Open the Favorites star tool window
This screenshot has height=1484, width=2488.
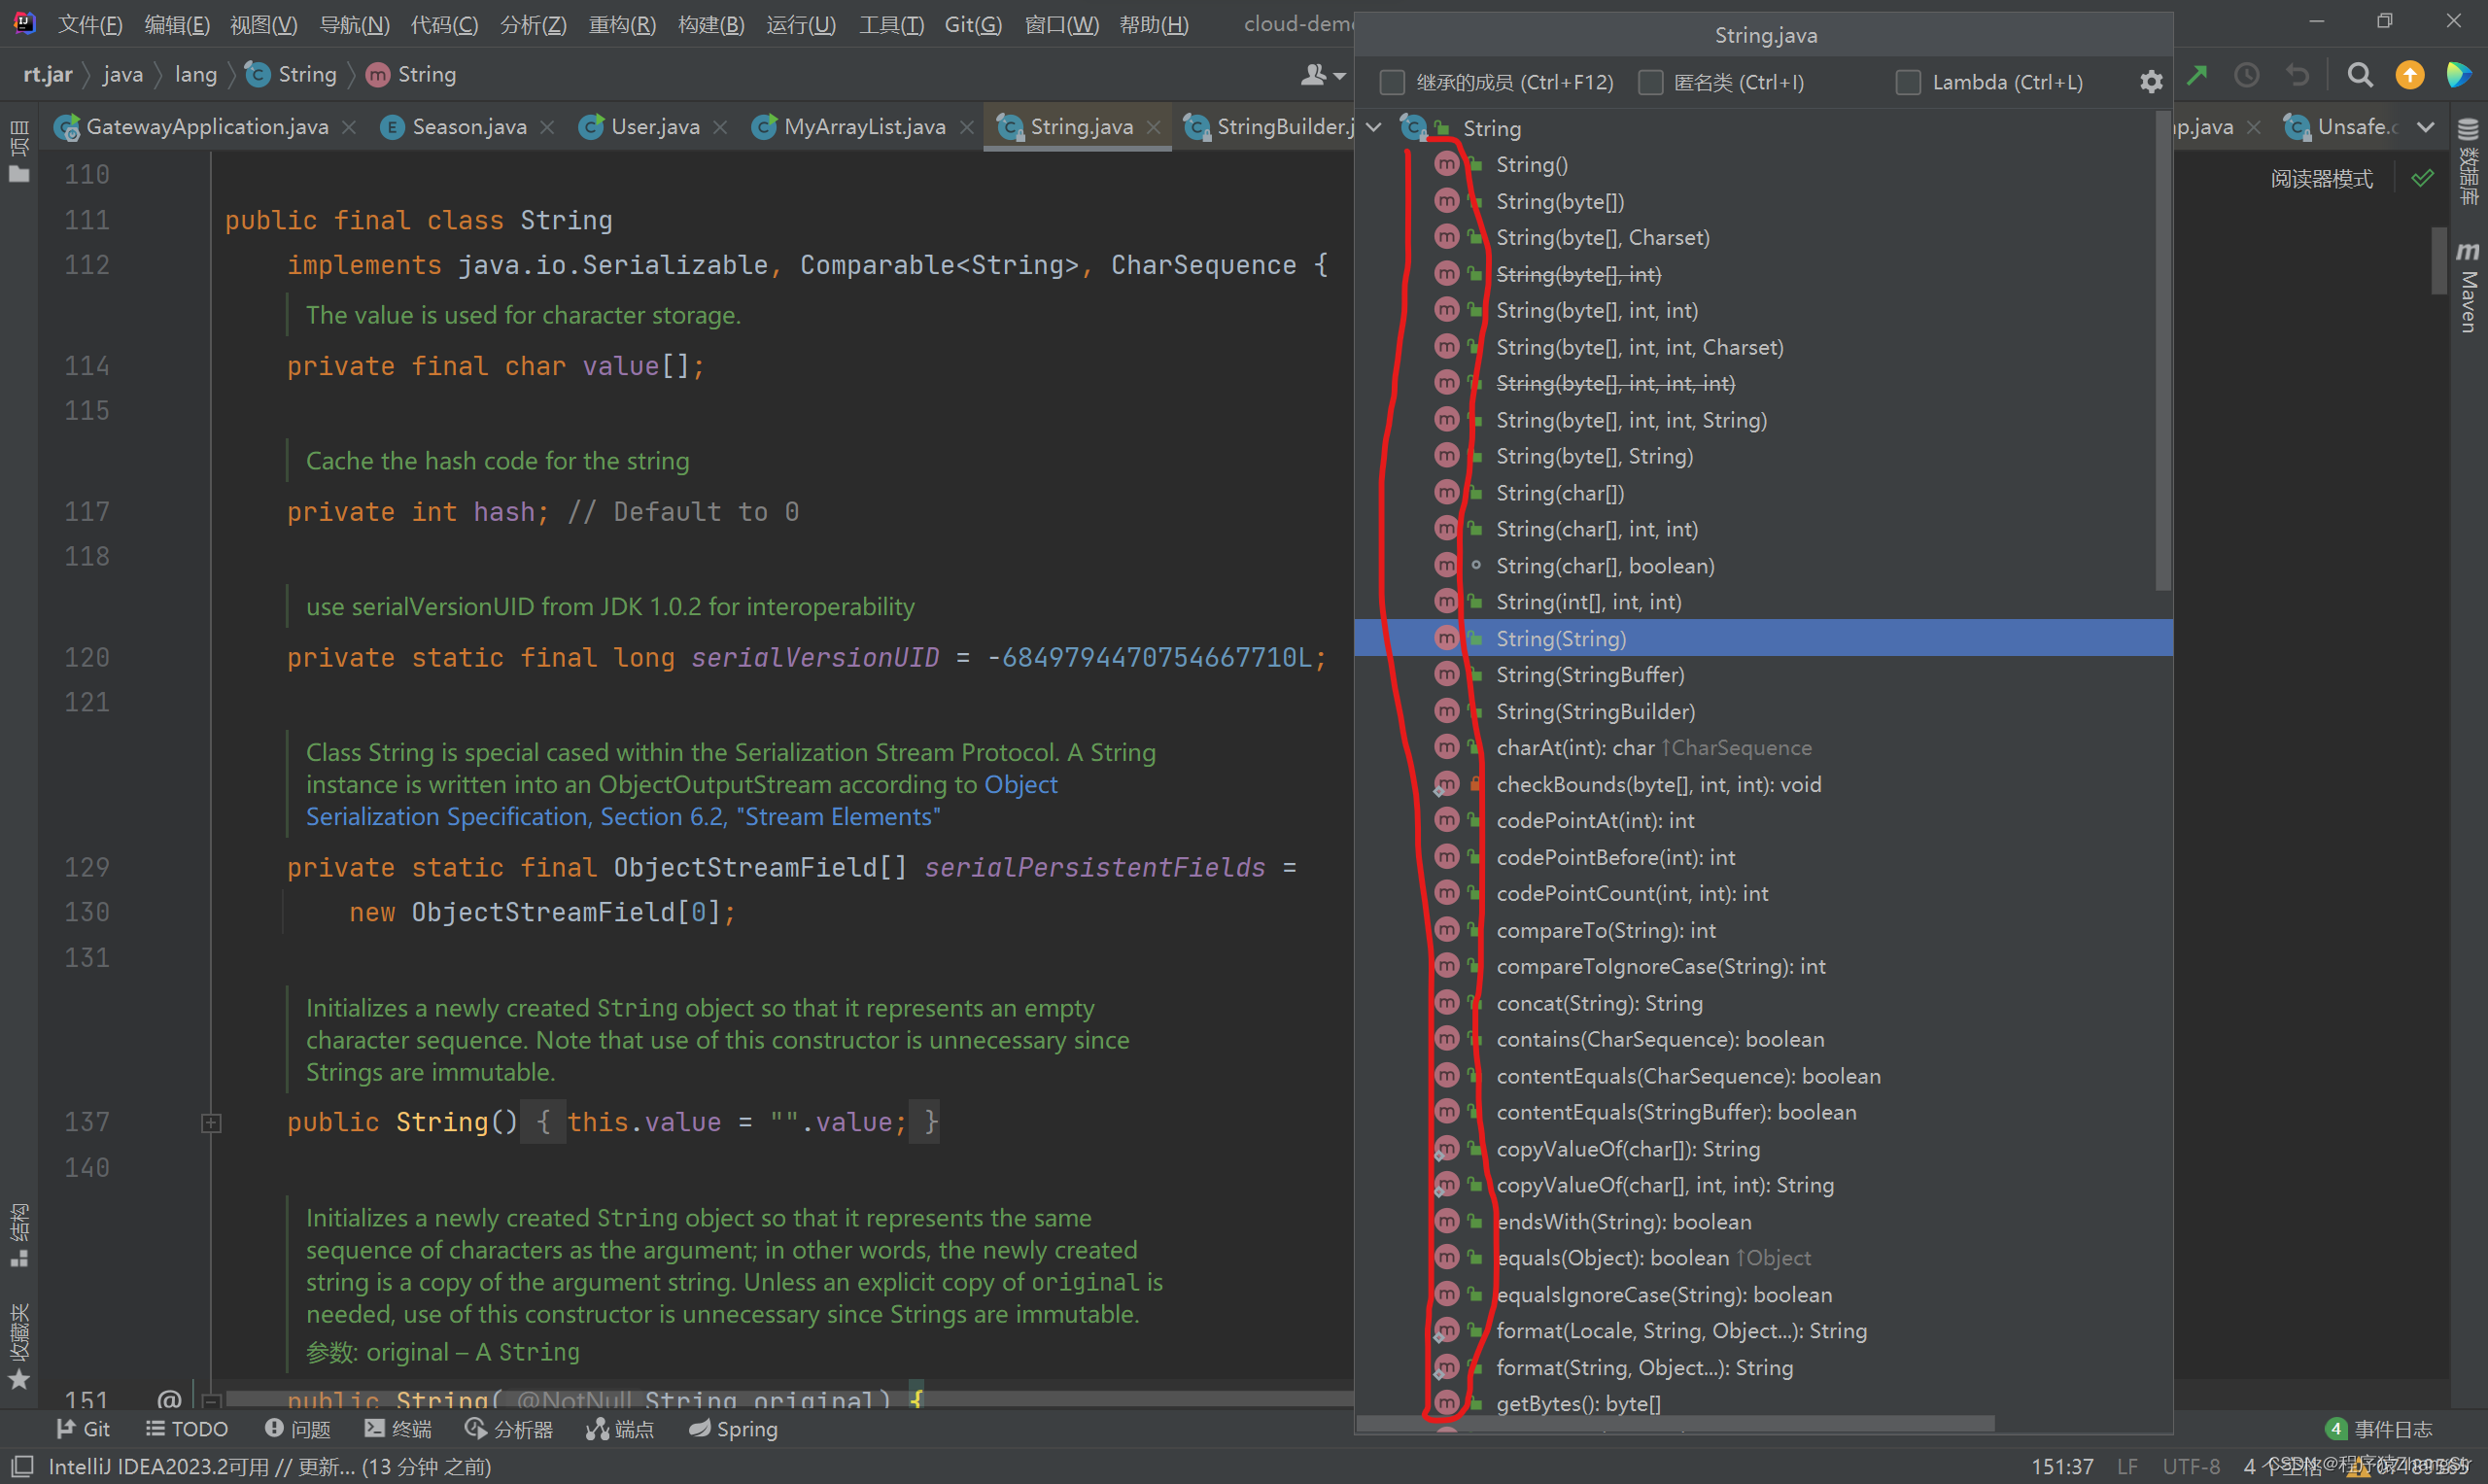[x=19, y=1347]
